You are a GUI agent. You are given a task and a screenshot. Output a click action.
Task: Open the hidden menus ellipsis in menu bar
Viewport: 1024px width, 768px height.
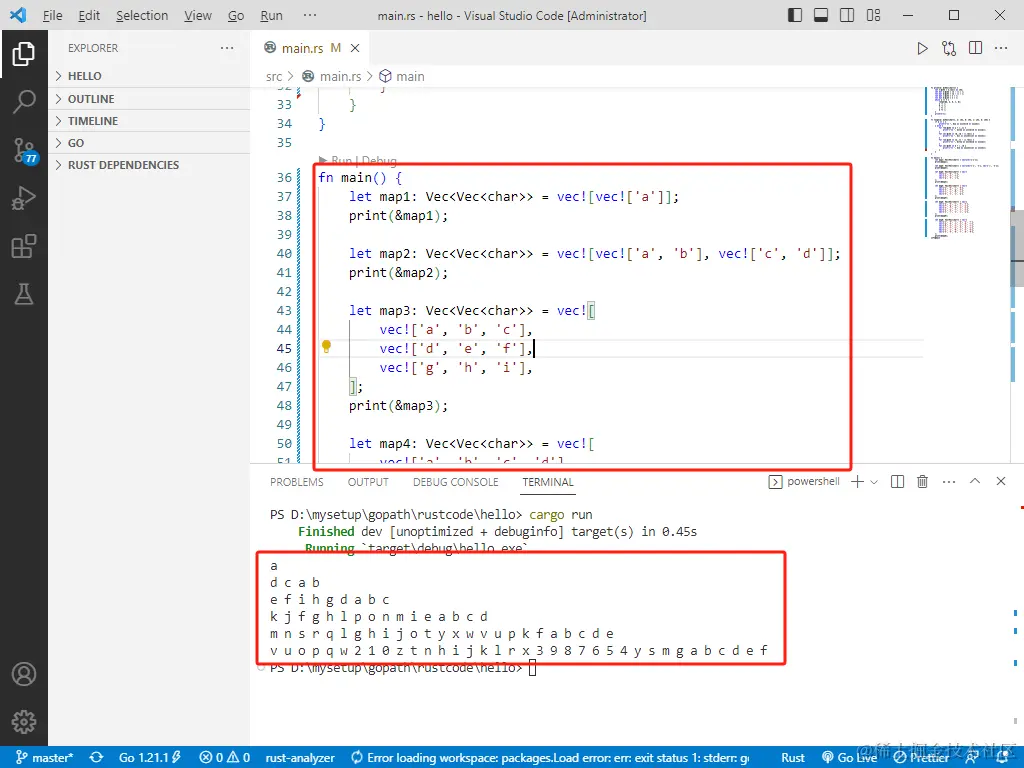tap(310, 15)
